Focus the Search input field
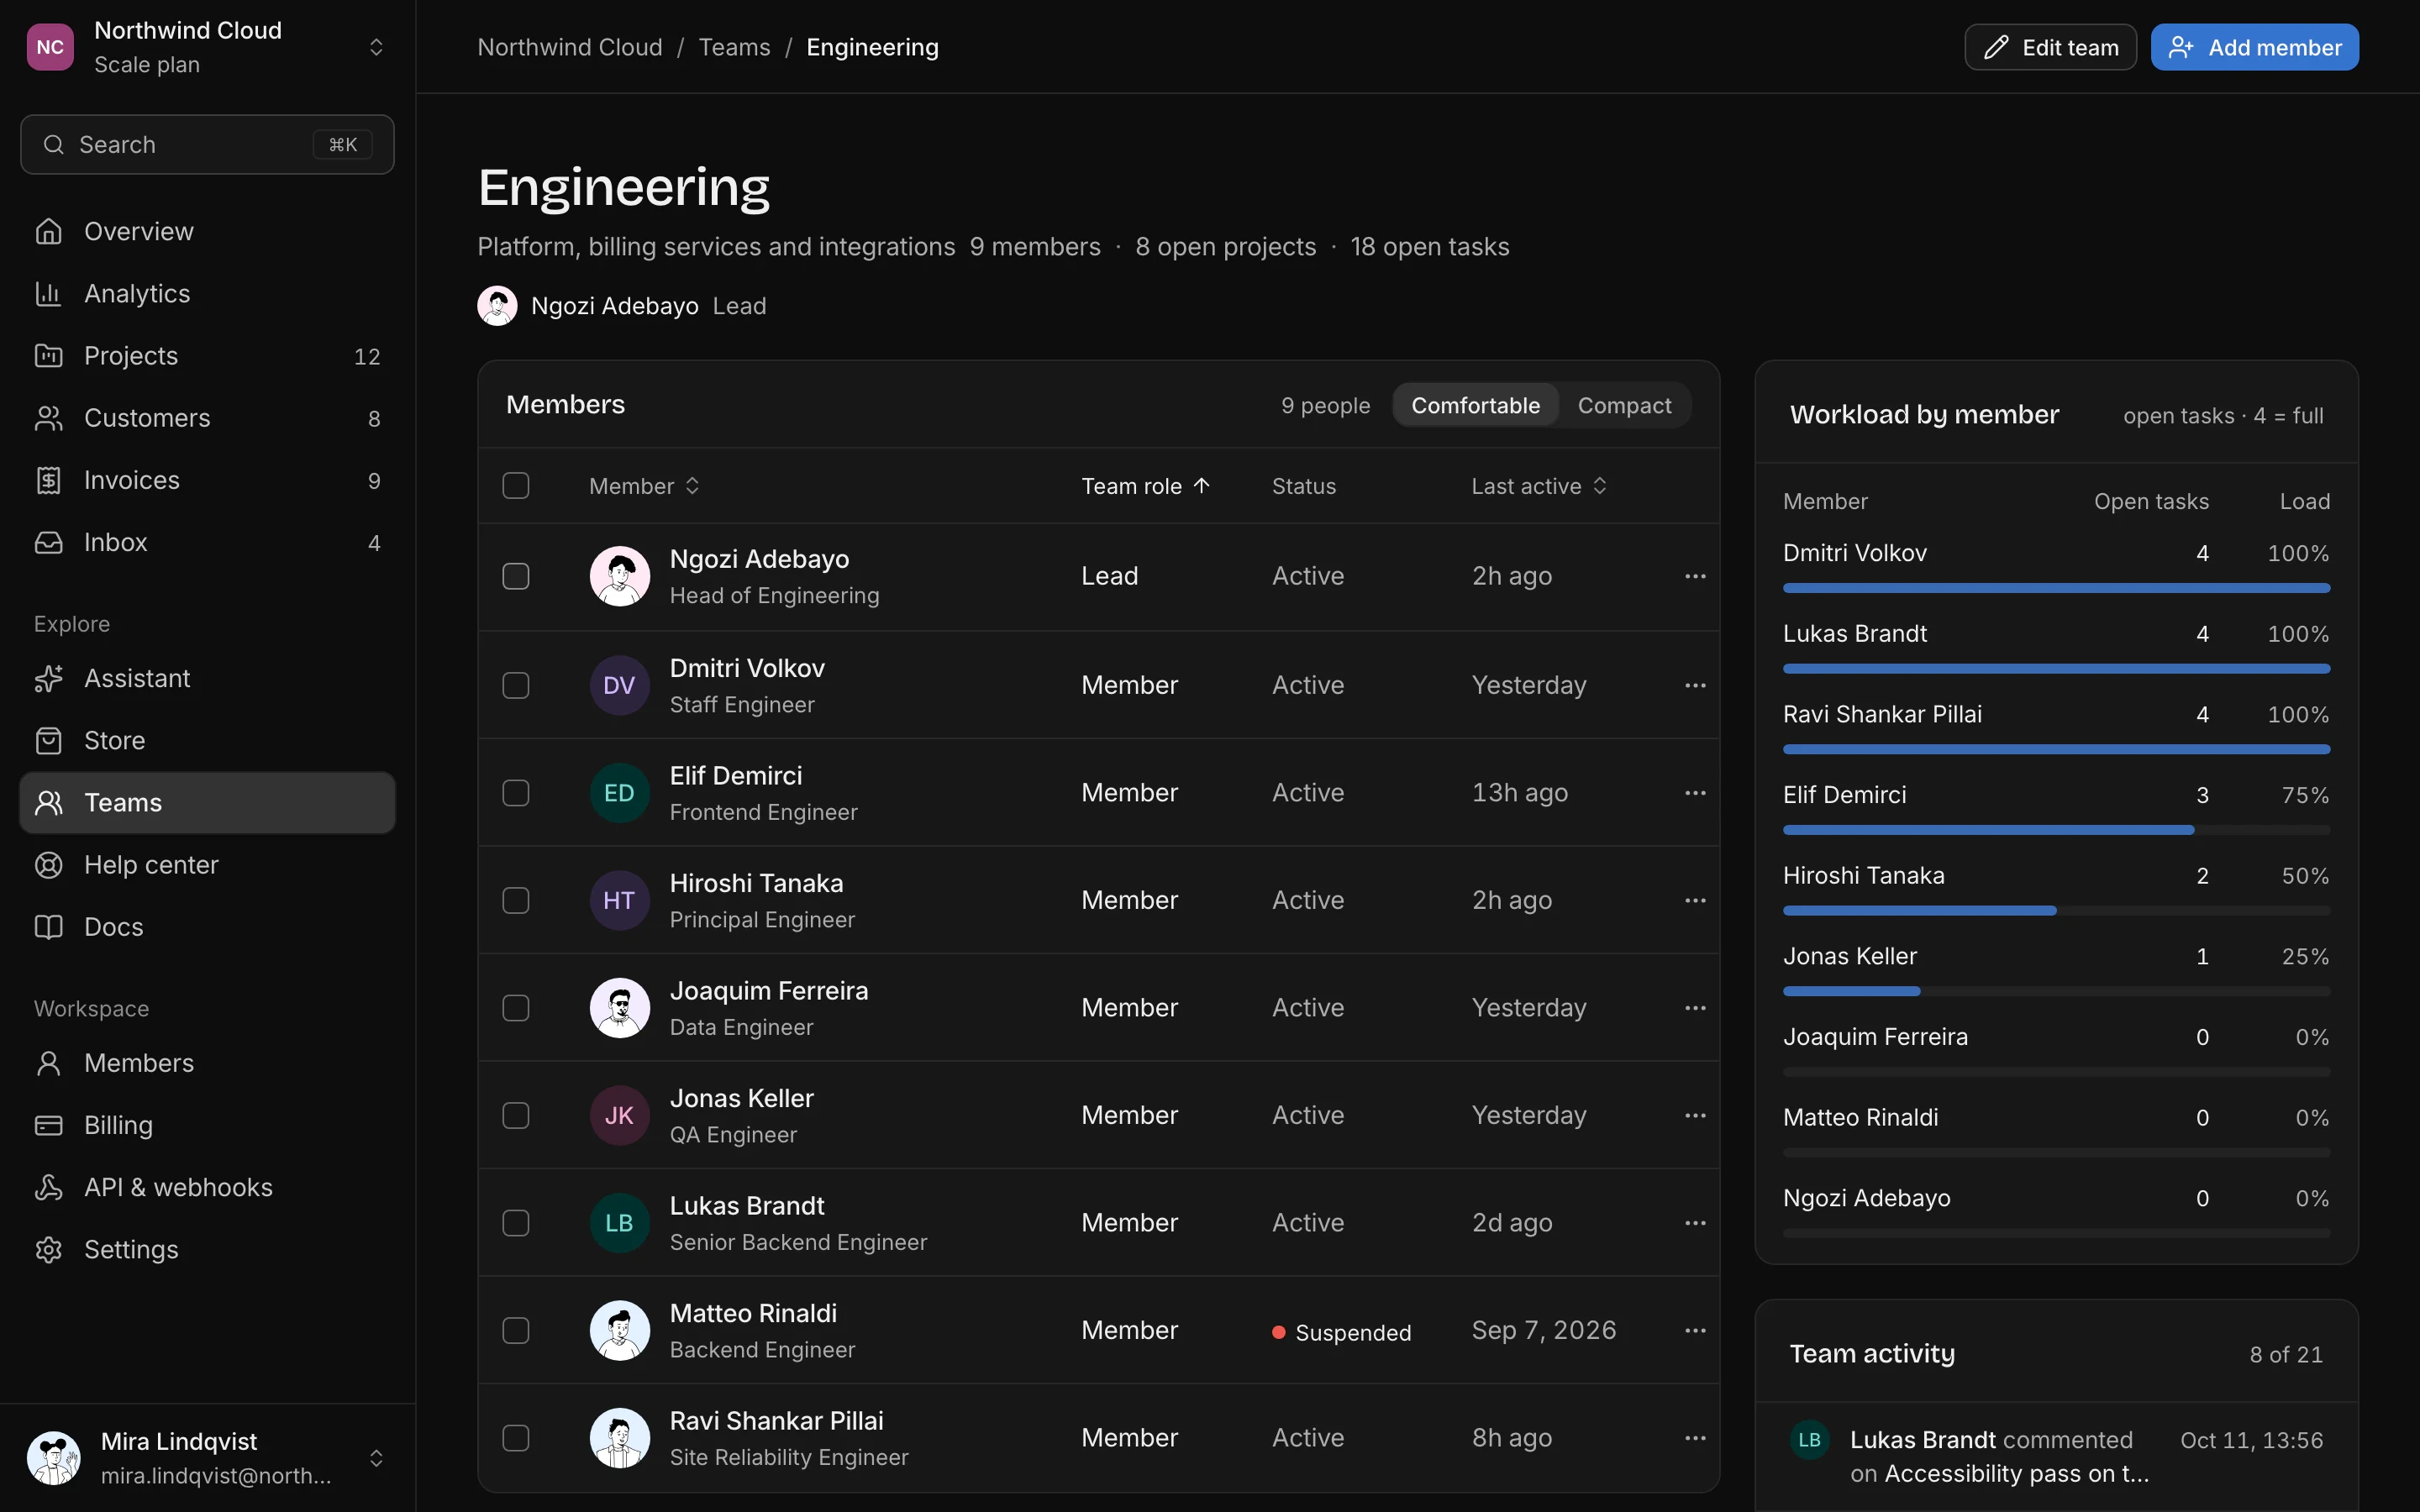 click(x=207, y=145)
